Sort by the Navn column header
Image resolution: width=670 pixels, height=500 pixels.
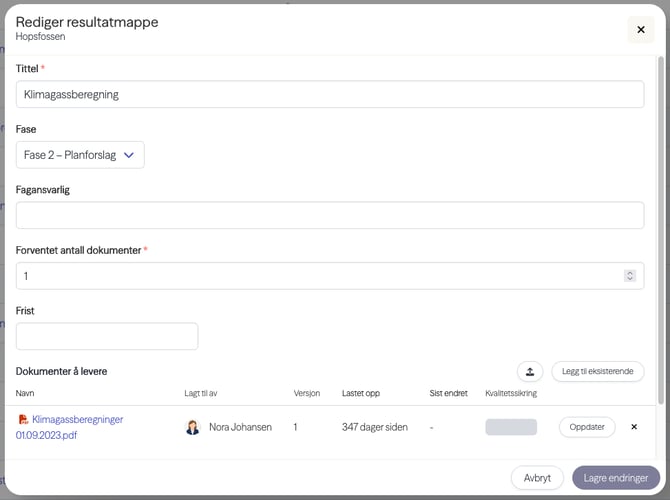25,394
